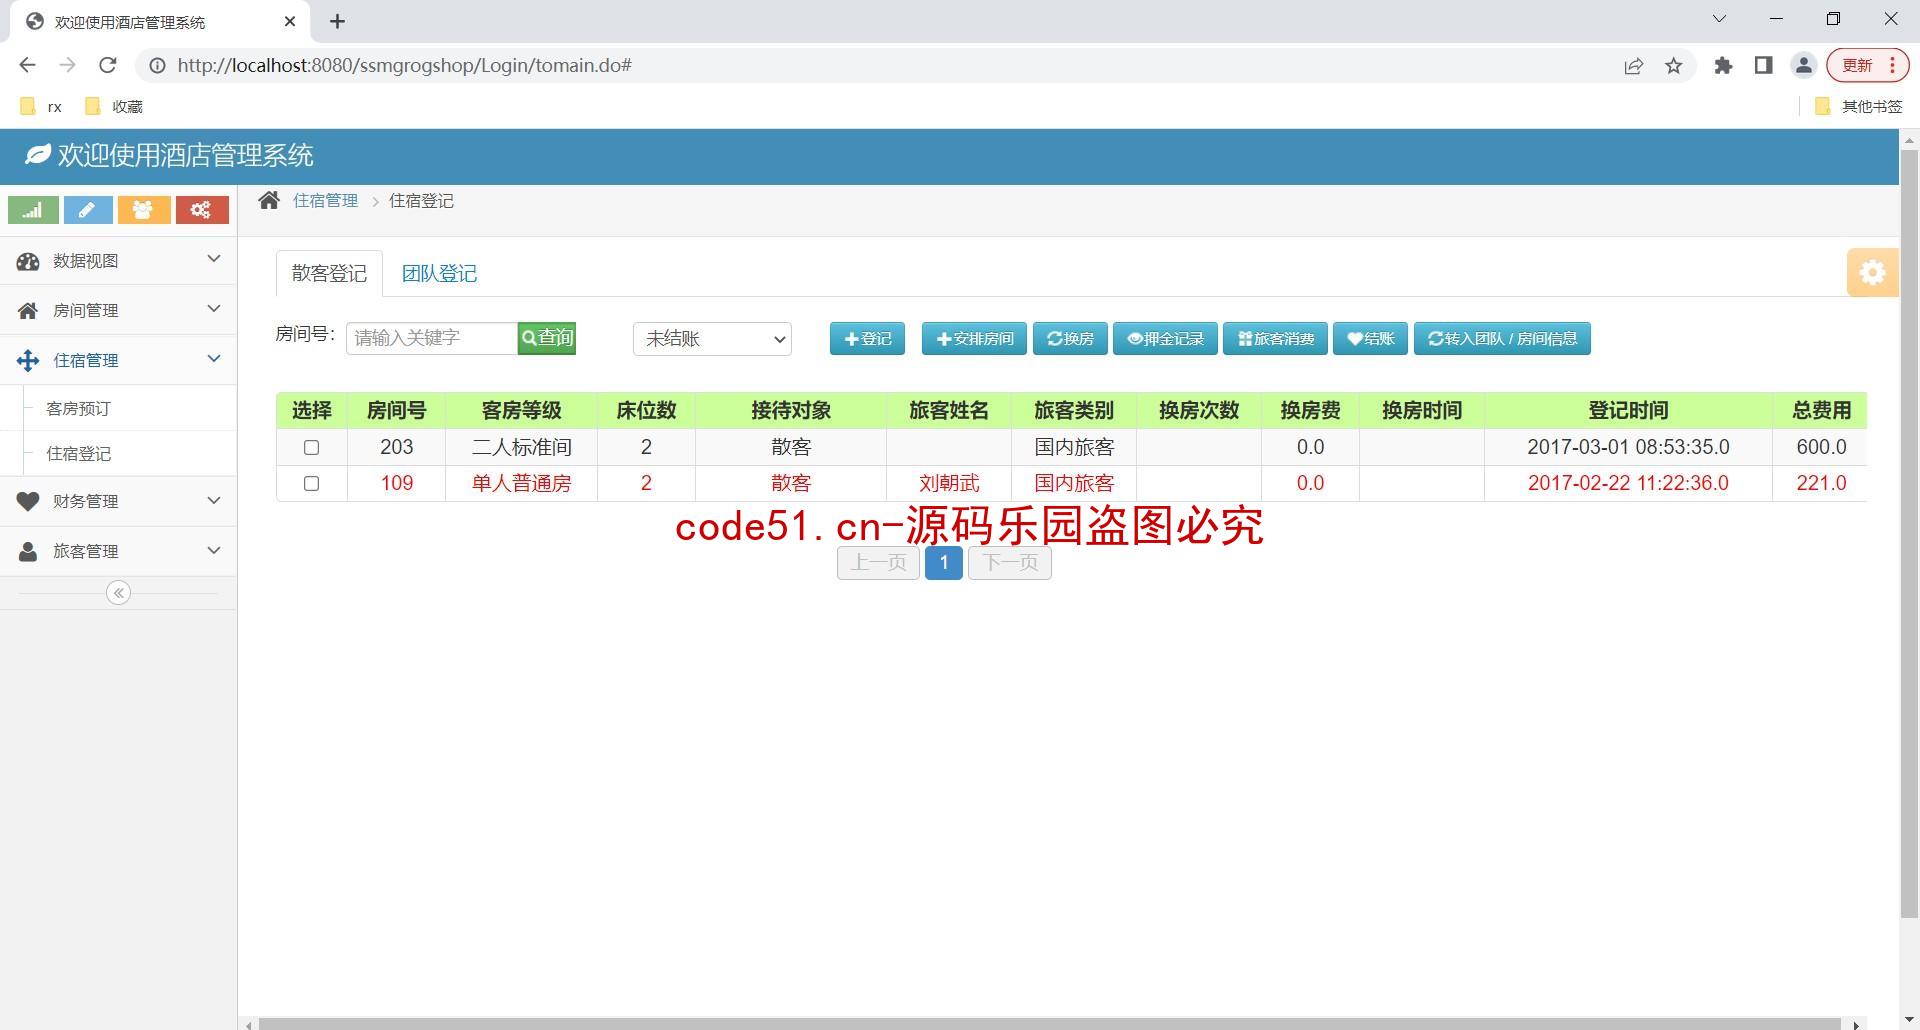Click the leaf logo in header

(x=38, y=155)
